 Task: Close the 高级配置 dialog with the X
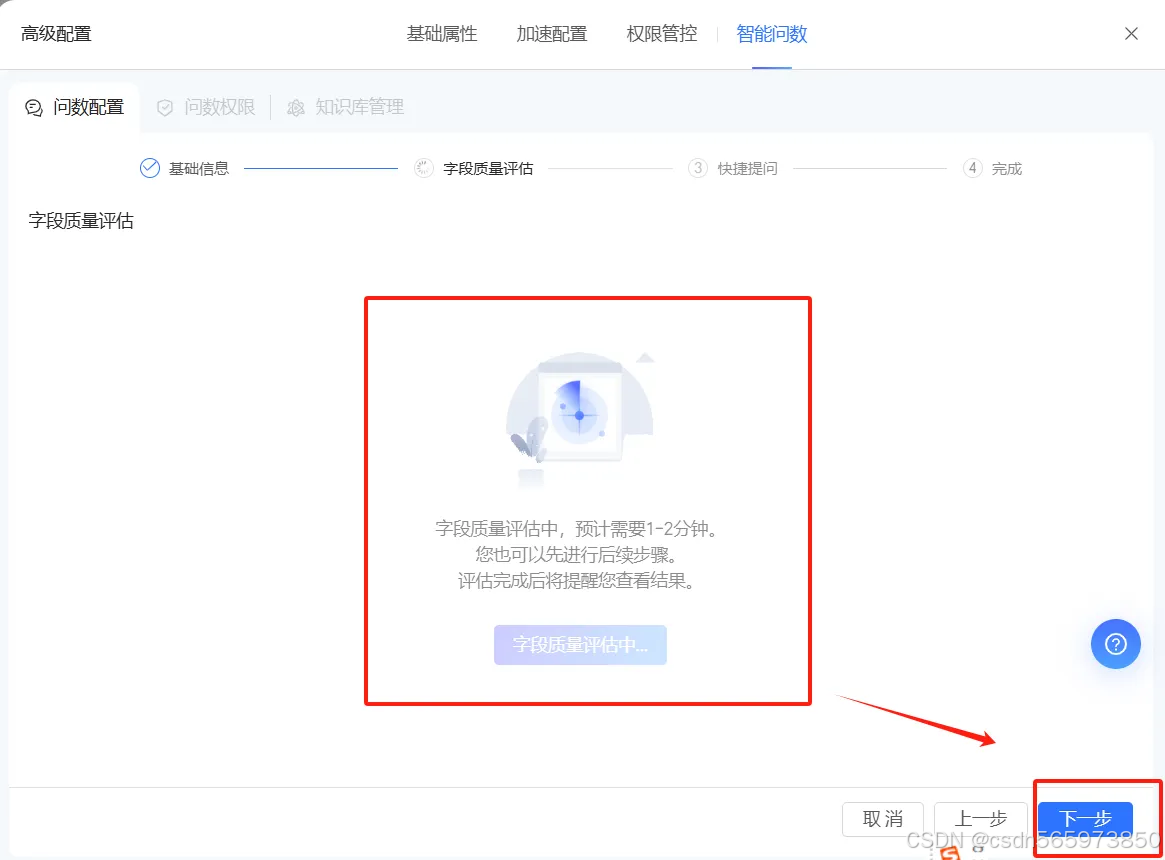(x=1131, y=33)
